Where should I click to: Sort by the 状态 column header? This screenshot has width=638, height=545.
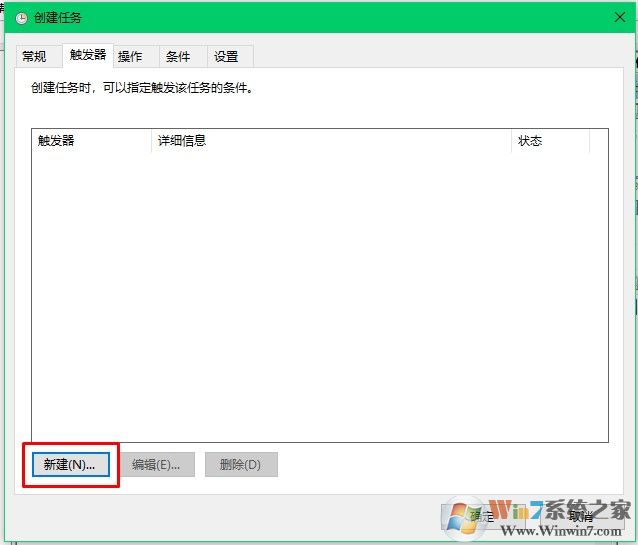[549, 141]
